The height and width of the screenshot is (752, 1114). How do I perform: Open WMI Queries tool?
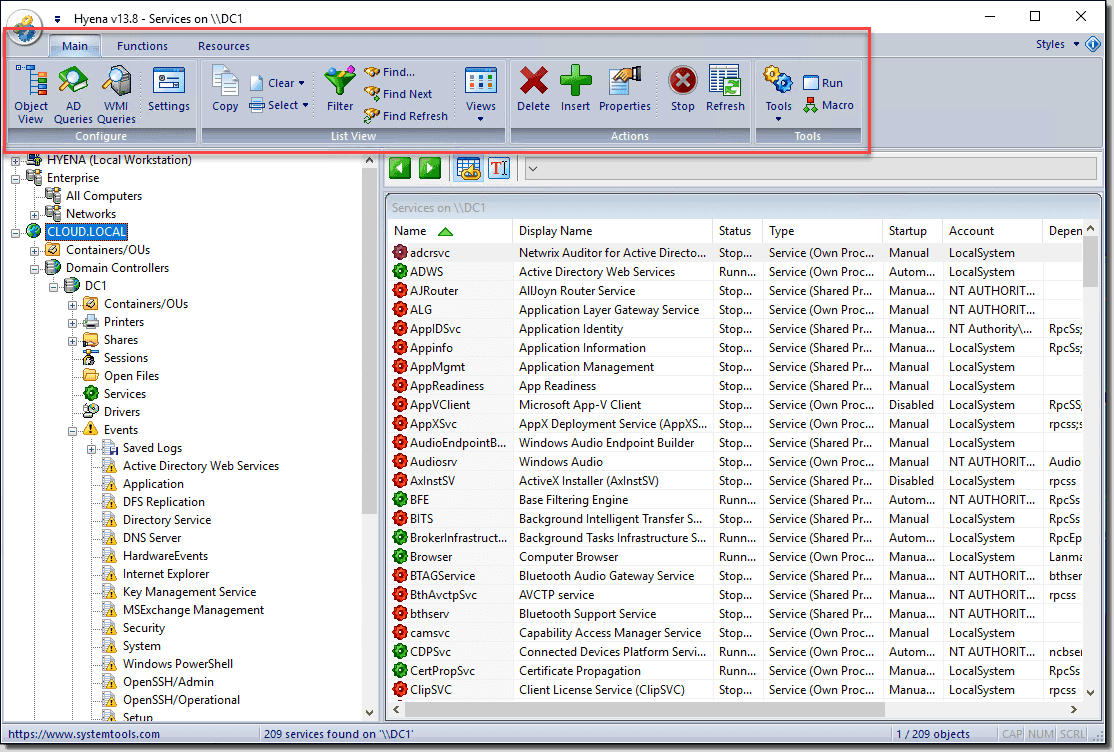[x=116, y=95]
